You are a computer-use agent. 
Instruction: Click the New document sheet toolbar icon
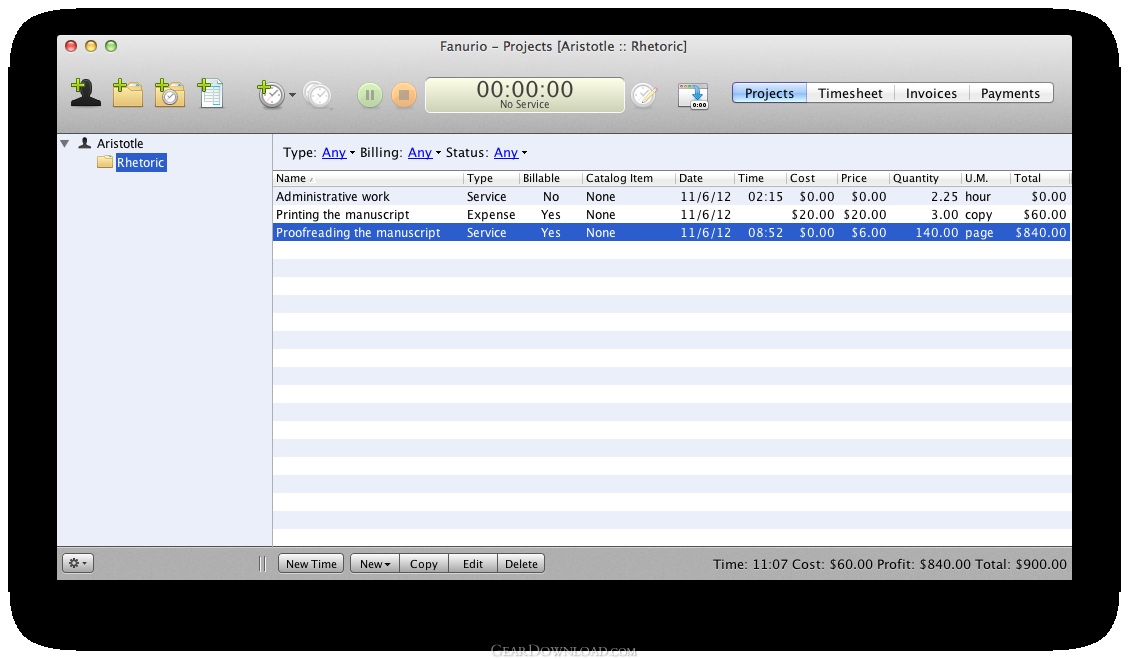[x=210, y=94]
